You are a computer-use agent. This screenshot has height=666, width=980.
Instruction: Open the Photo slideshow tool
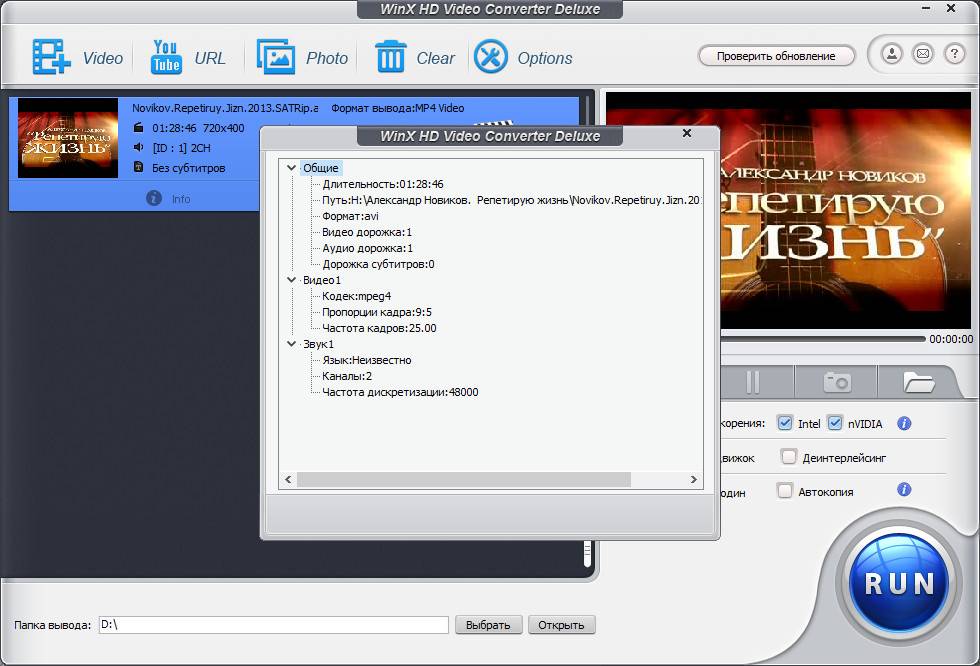[302, 57]
